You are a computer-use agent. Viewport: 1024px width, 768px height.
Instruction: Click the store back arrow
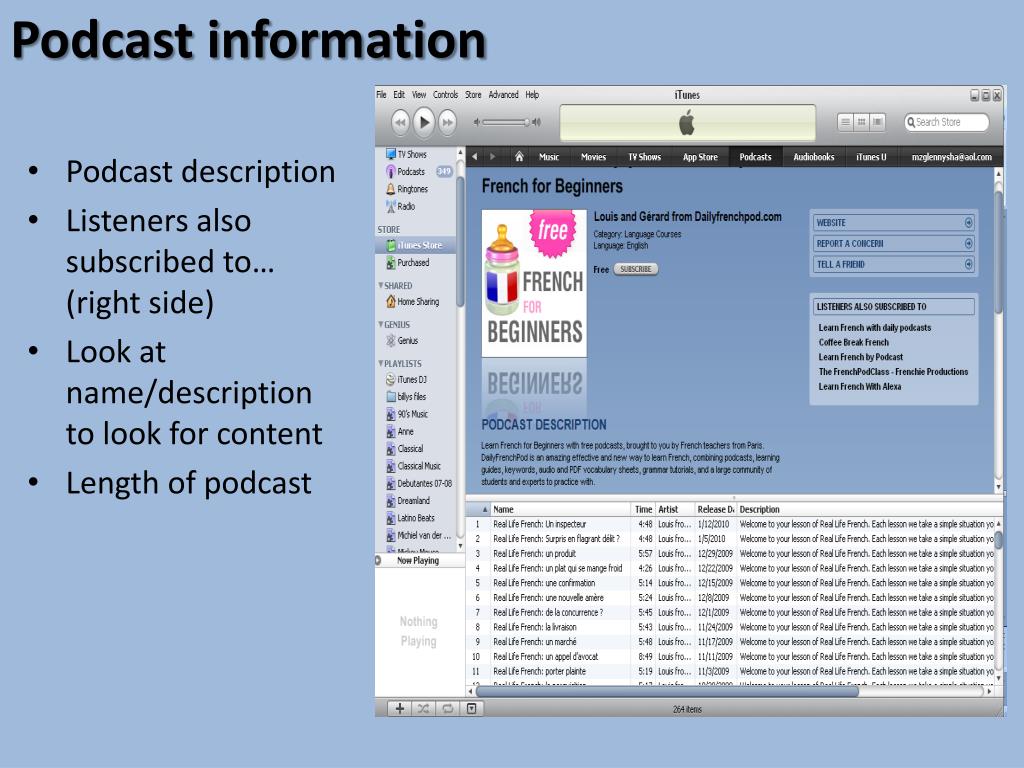[x=475, y=157]
